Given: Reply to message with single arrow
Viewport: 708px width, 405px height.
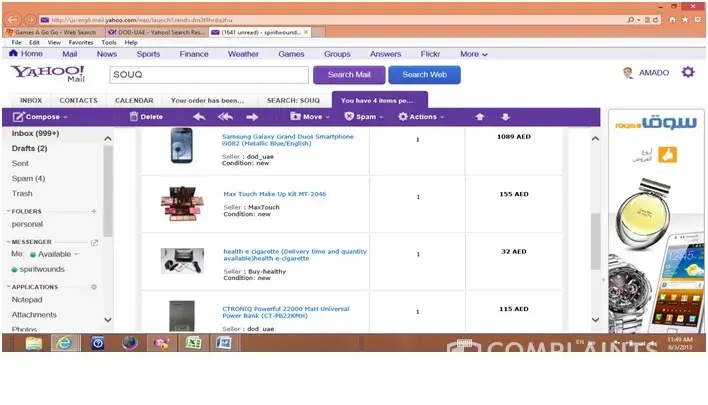Looking at the screenshot, I should [199, 117].
